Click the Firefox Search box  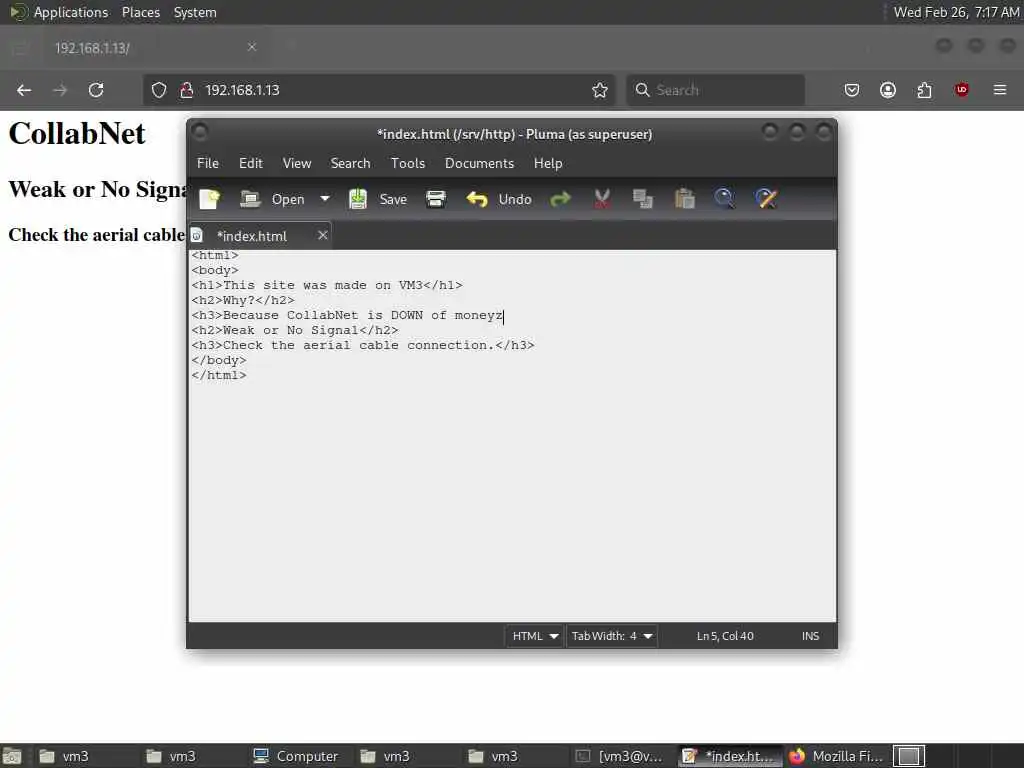click(715, 90)
